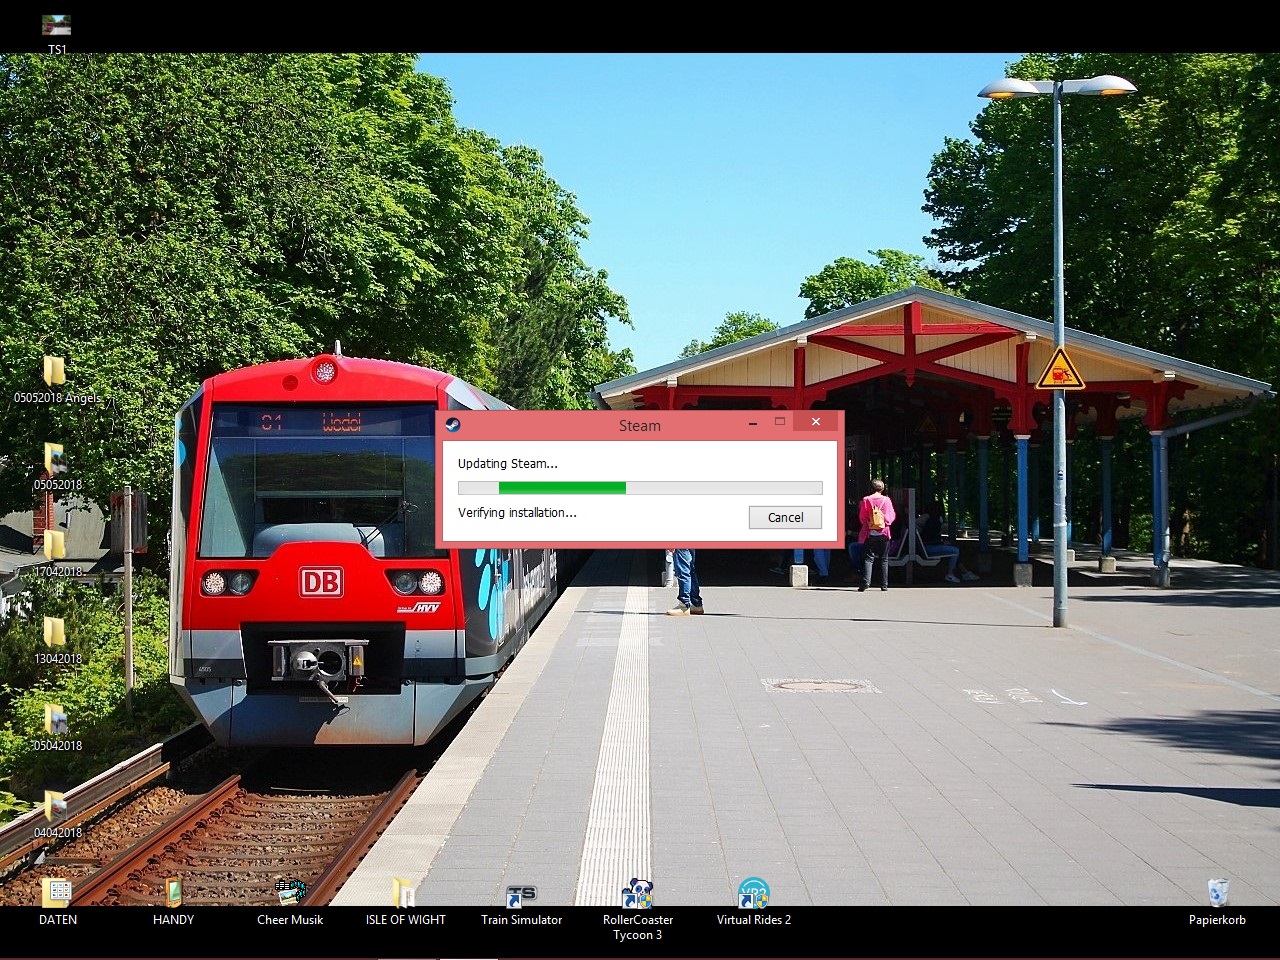
Task: Select the HANDY desktop icon
Action: (173, 893)
